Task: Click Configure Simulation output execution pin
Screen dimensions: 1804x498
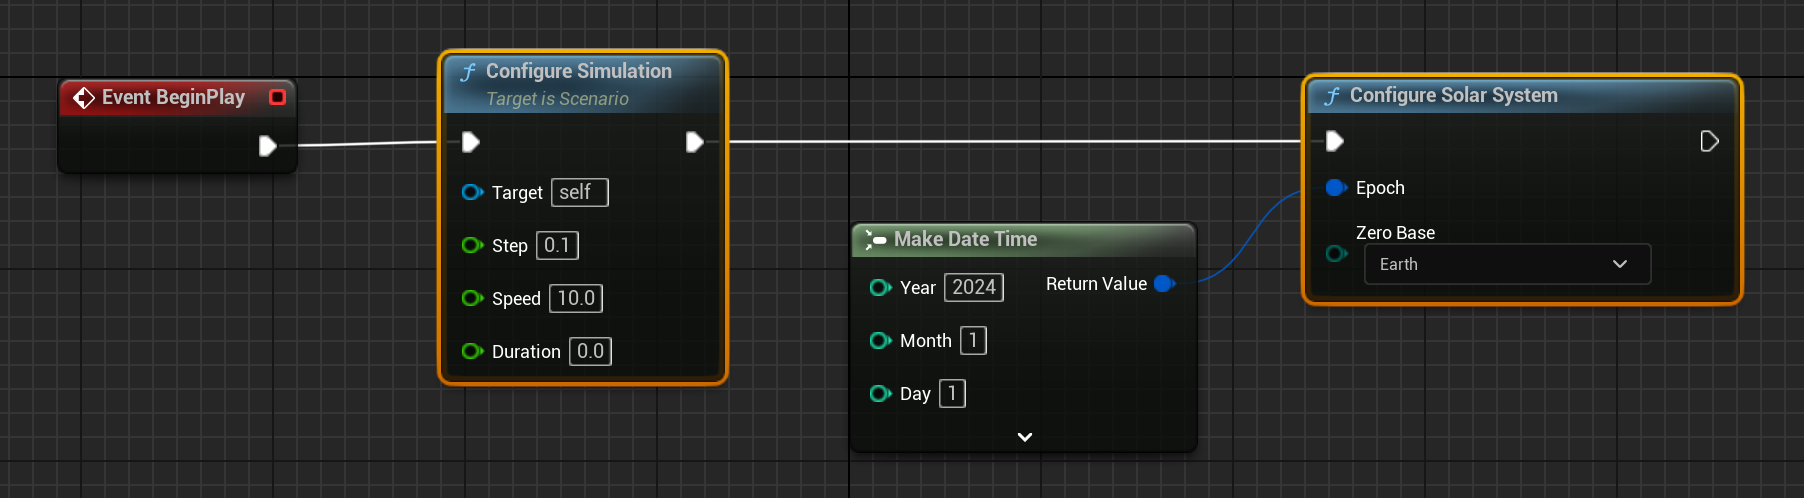Action: [694, 142]
